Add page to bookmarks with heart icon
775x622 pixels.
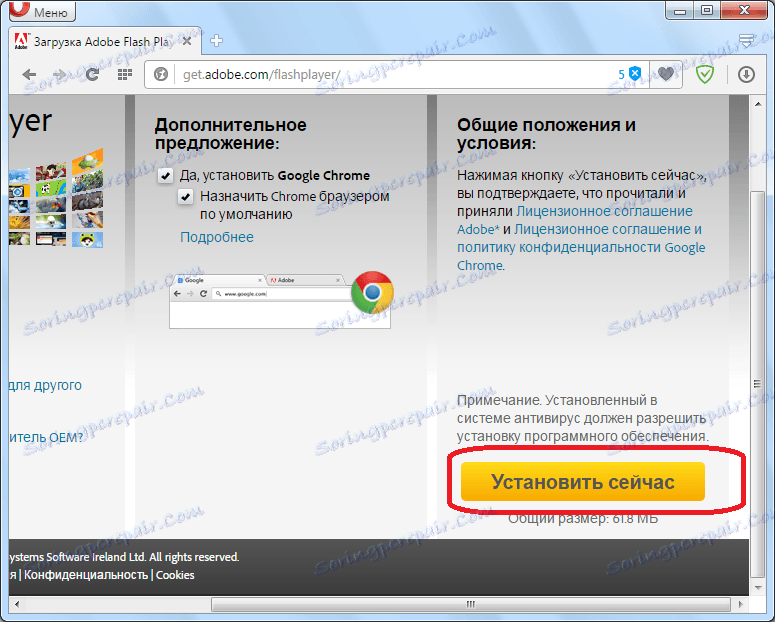666,74
